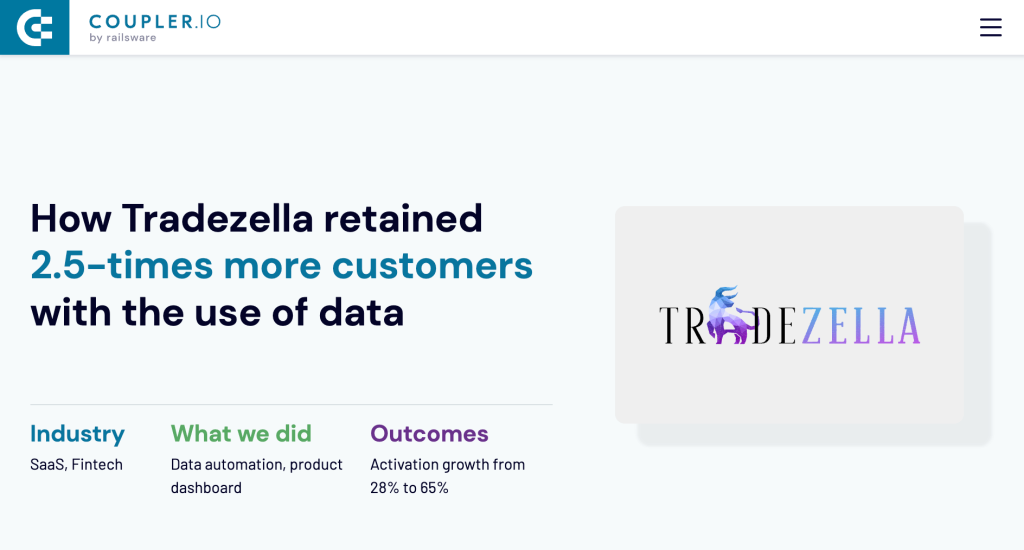Click the "by railsware" tagline

(x=123, y=38)
